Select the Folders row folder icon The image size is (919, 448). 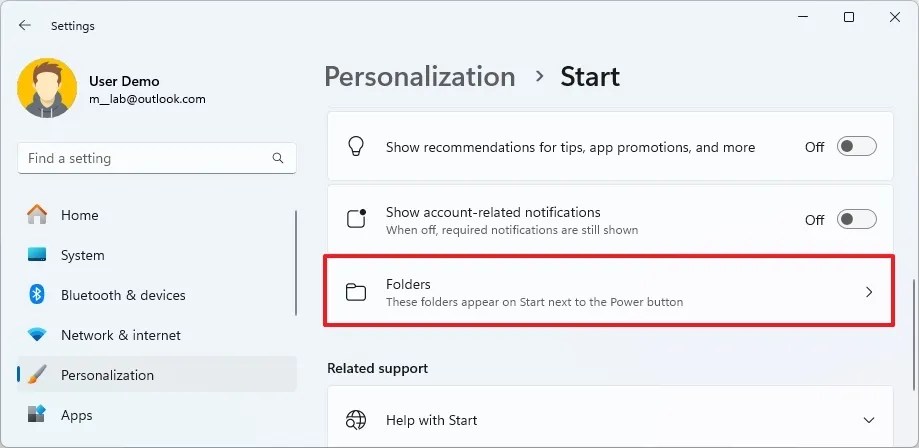tap(356, 291)
